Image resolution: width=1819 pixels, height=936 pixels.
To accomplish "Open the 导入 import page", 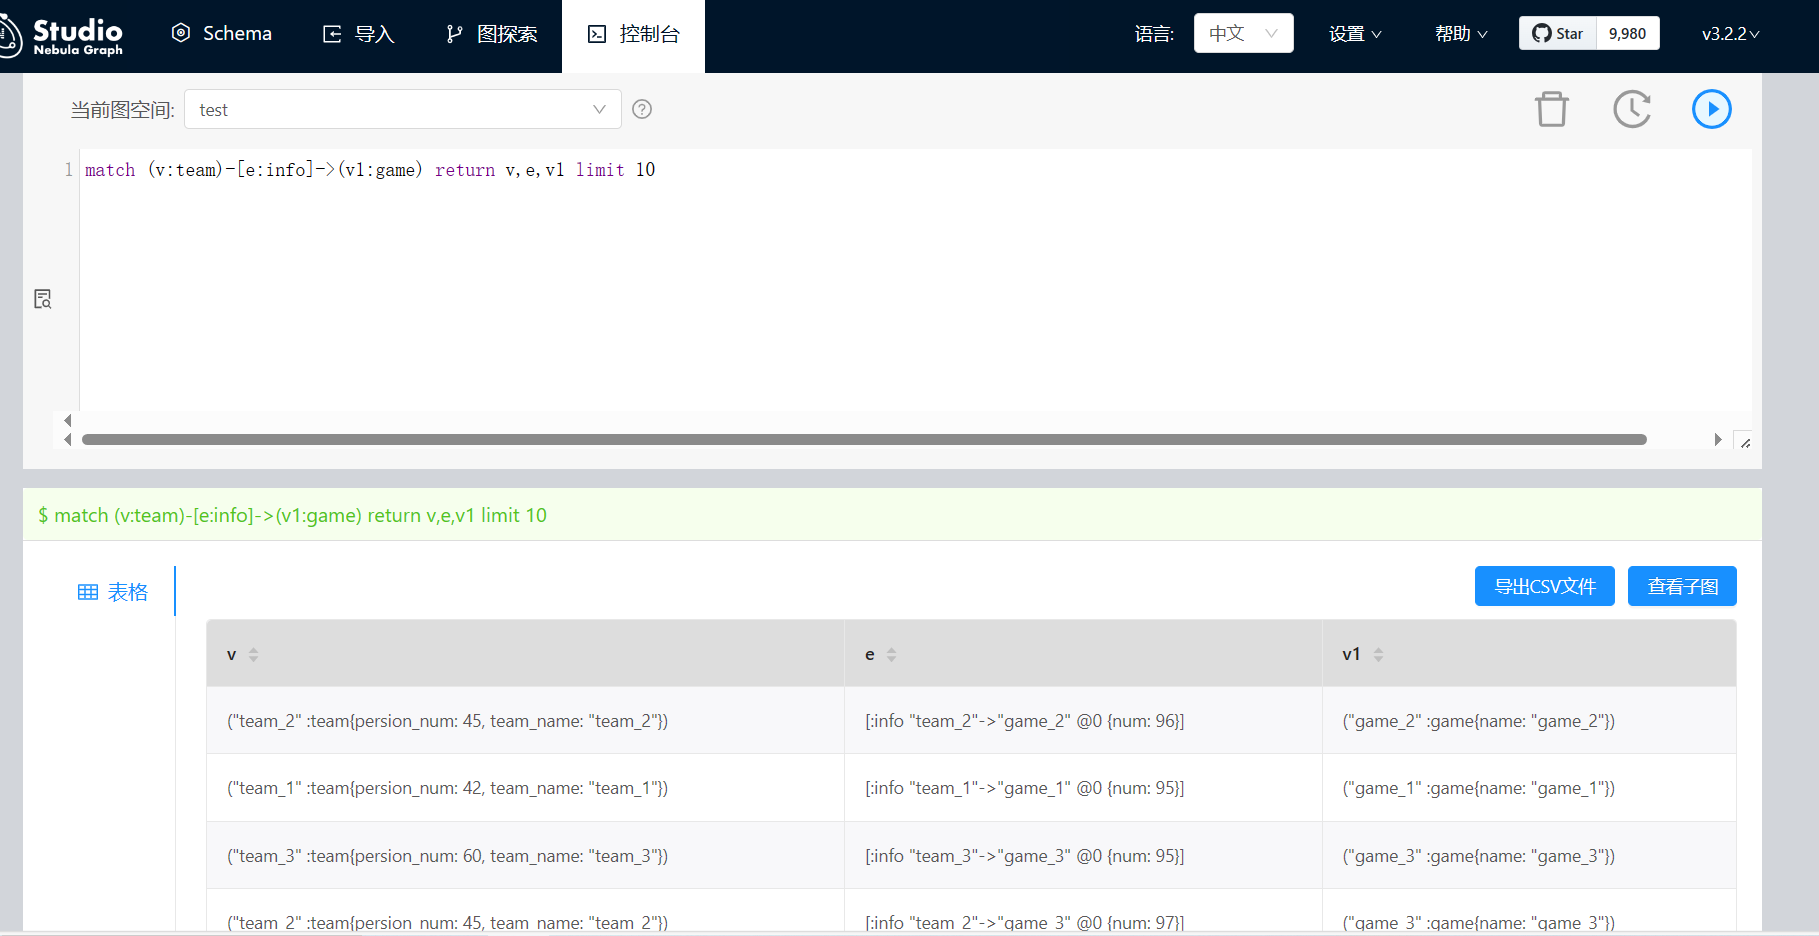I will [x=358, y=33].
